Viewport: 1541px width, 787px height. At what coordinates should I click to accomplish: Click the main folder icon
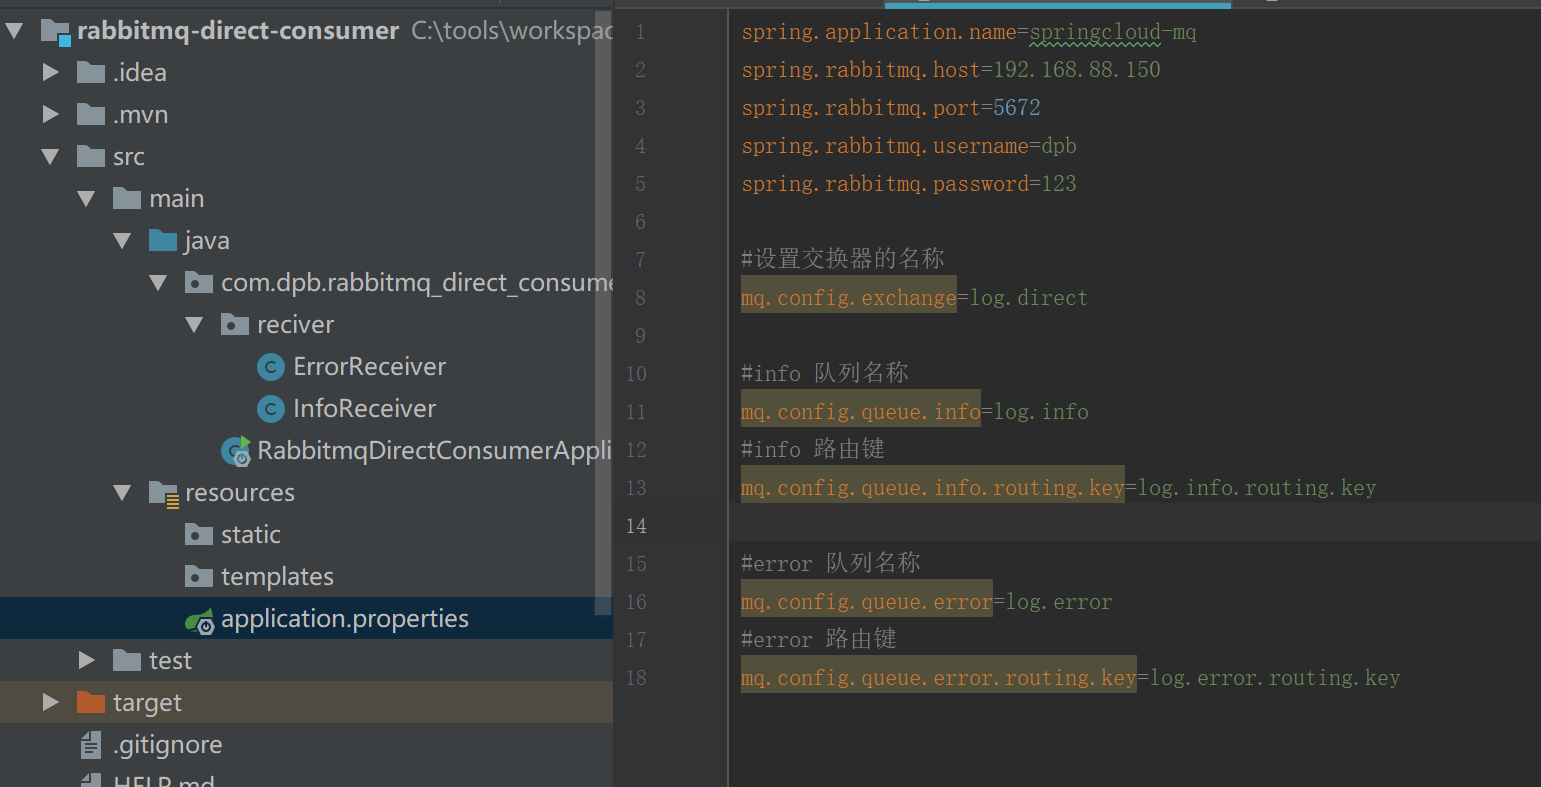127,198
